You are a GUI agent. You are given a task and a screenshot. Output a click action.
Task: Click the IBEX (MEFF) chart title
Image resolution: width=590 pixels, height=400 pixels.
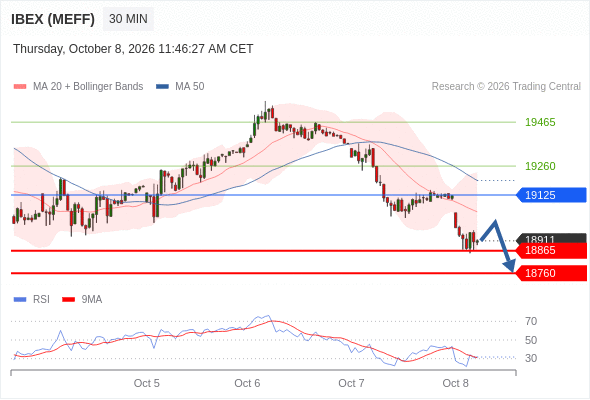coord(53,19)
